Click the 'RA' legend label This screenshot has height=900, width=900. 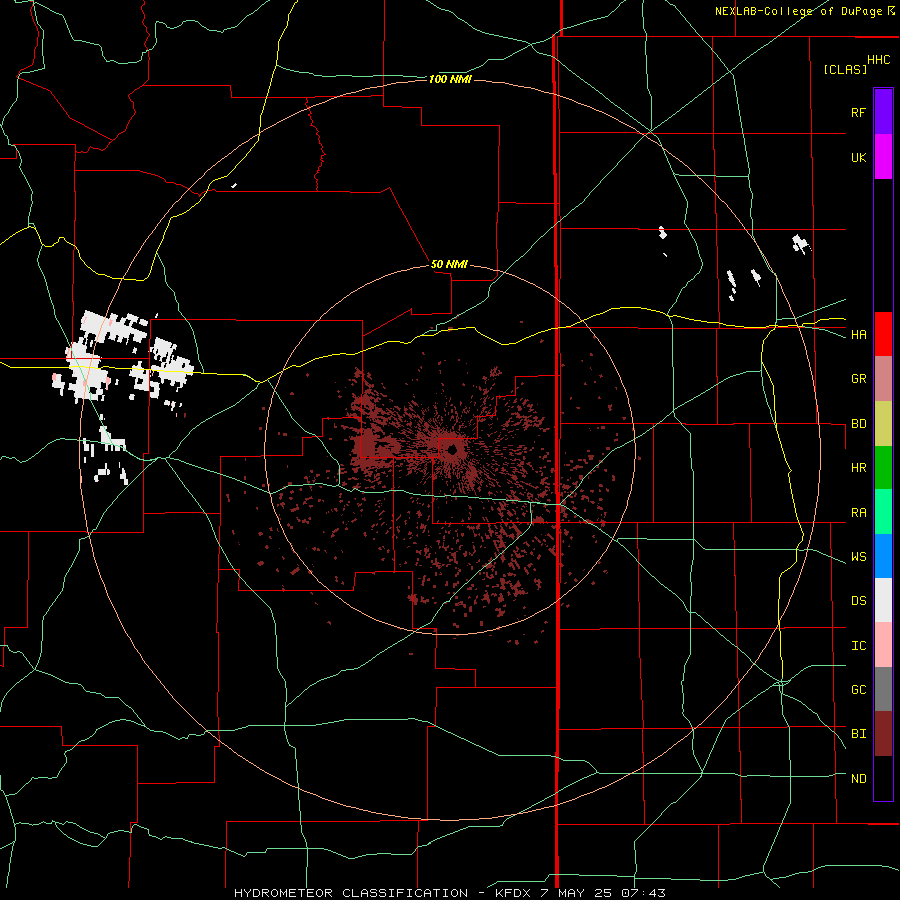tap(858, 513)
